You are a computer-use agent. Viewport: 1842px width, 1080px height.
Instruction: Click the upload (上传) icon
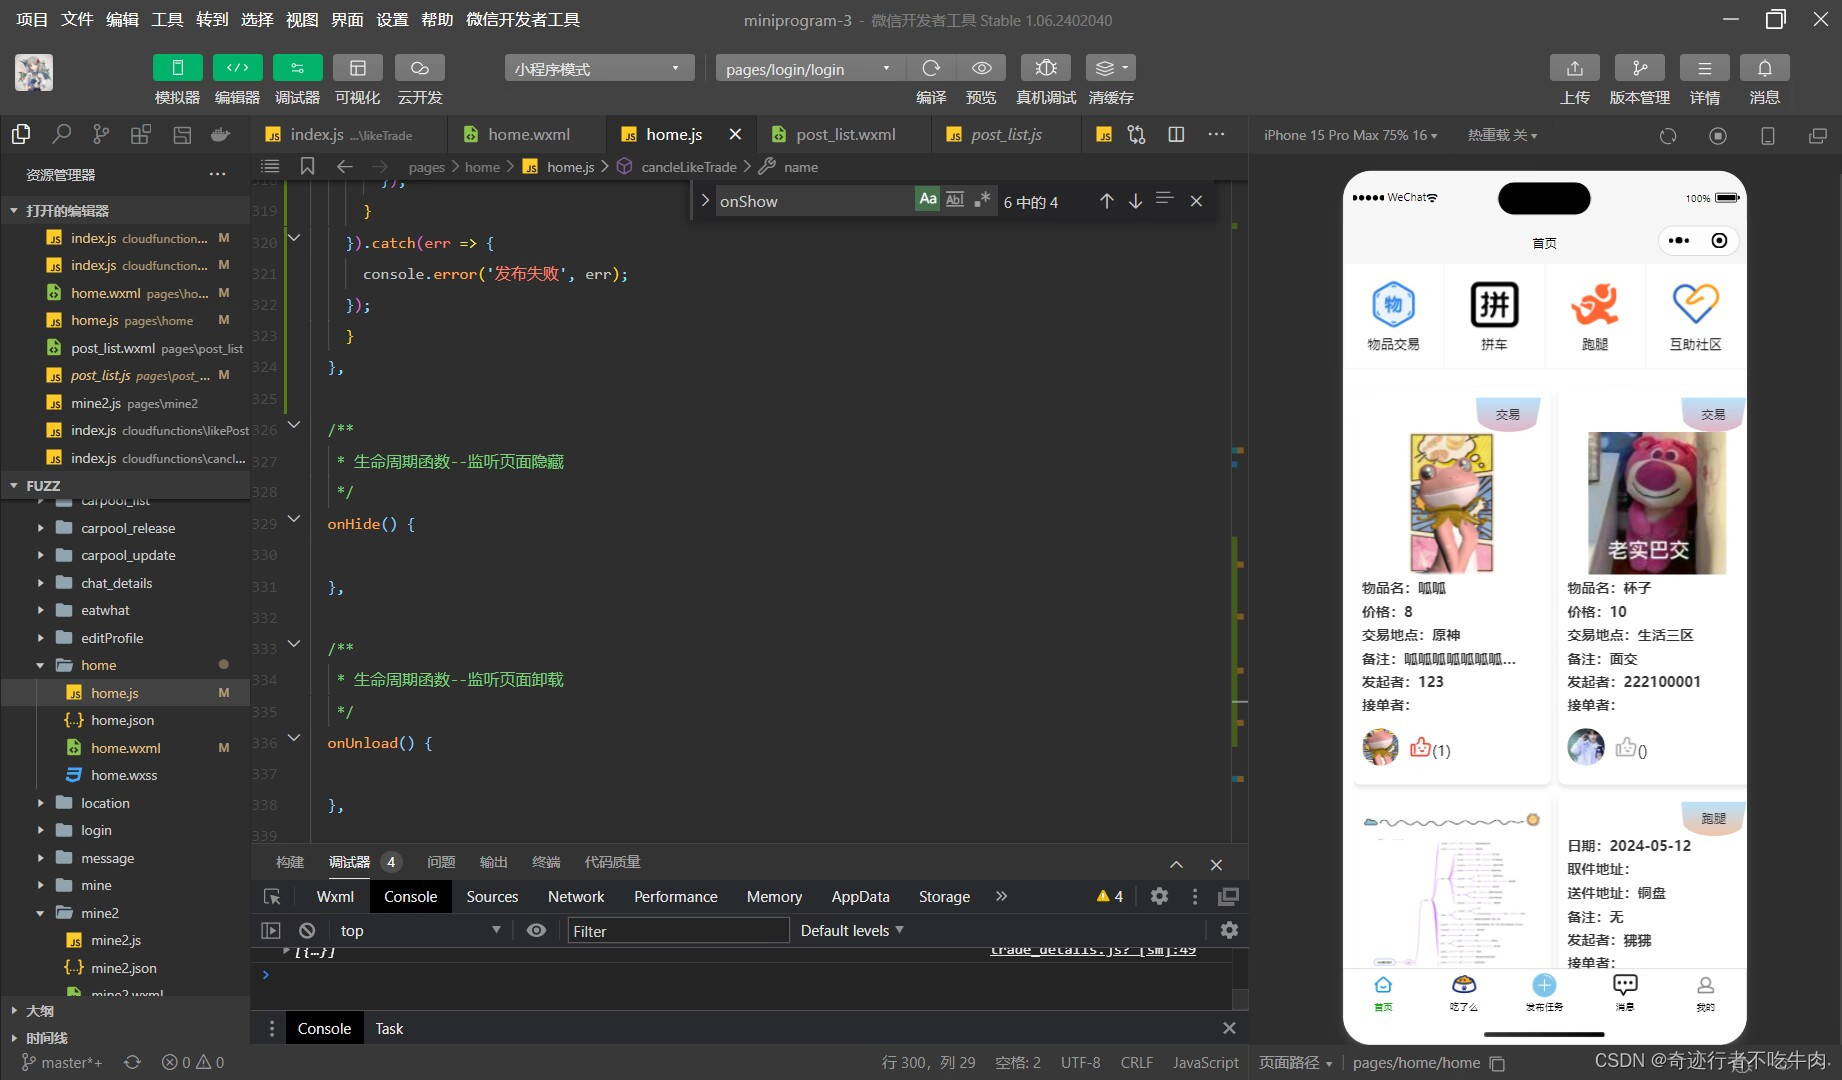[x=1574, y=68]
